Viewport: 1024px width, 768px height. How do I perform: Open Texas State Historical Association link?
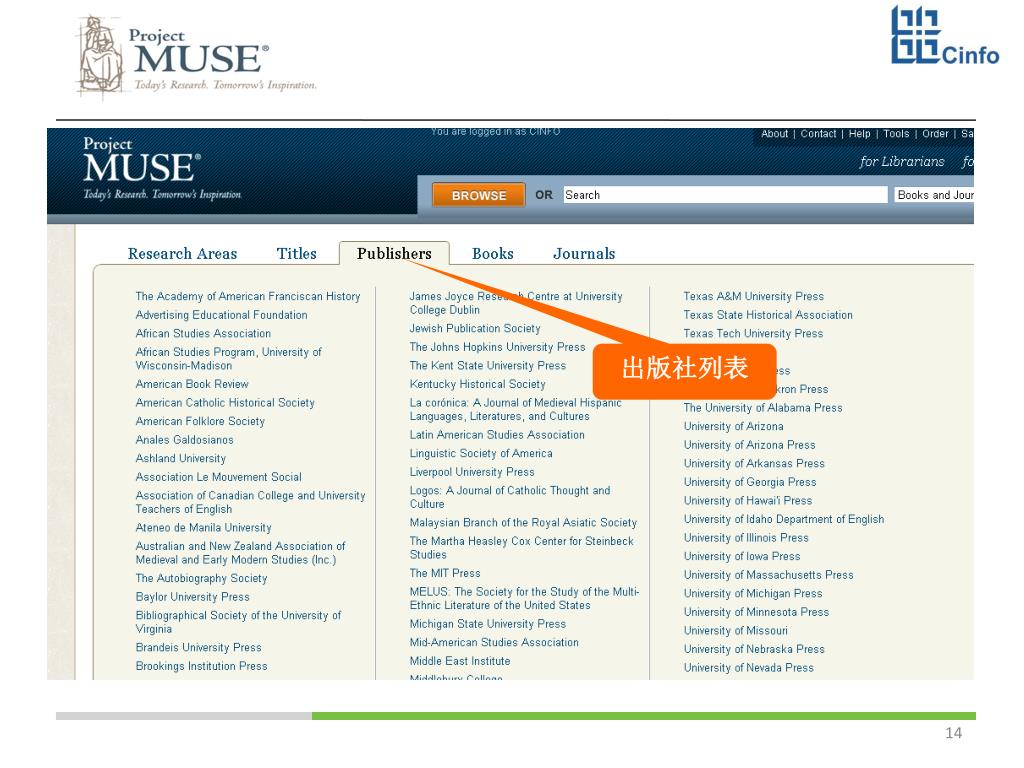[x=768, y=315]
